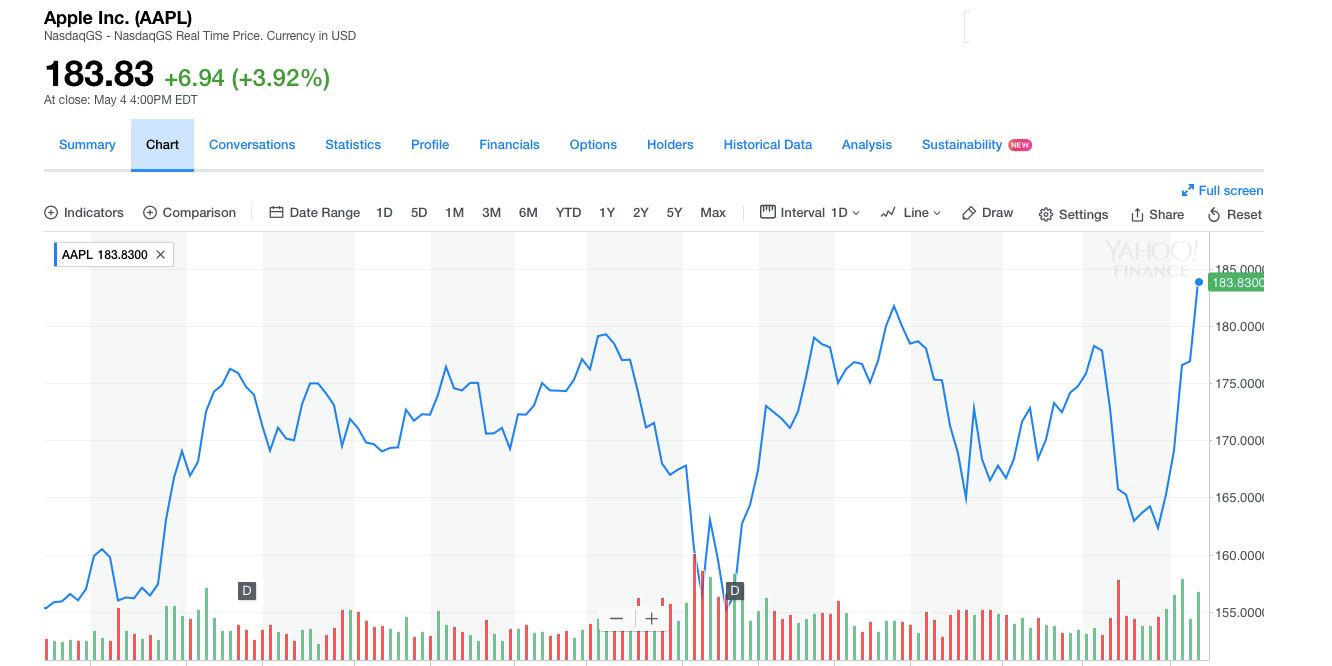The image size is (1332, 666).
Task: Reset the chart view
Action: 1214,214
